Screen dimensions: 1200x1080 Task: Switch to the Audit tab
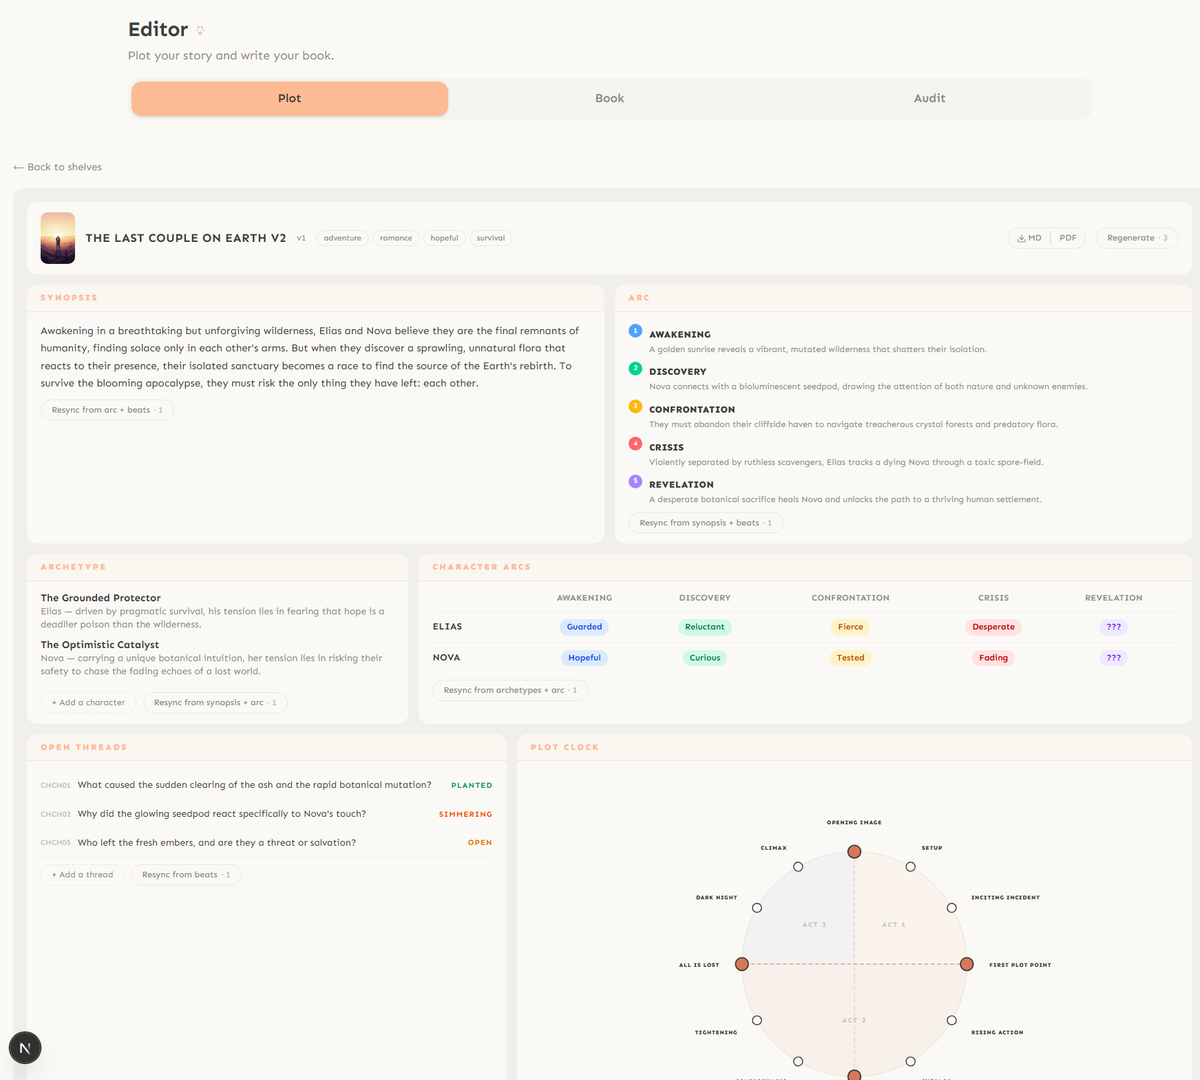(929, 98)
